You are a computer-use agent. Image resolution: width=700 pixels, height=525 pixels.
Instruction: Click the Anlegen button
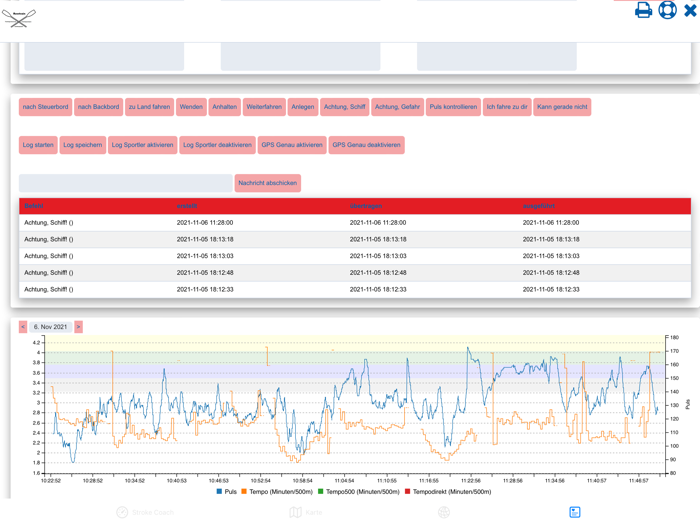point(303,107)
